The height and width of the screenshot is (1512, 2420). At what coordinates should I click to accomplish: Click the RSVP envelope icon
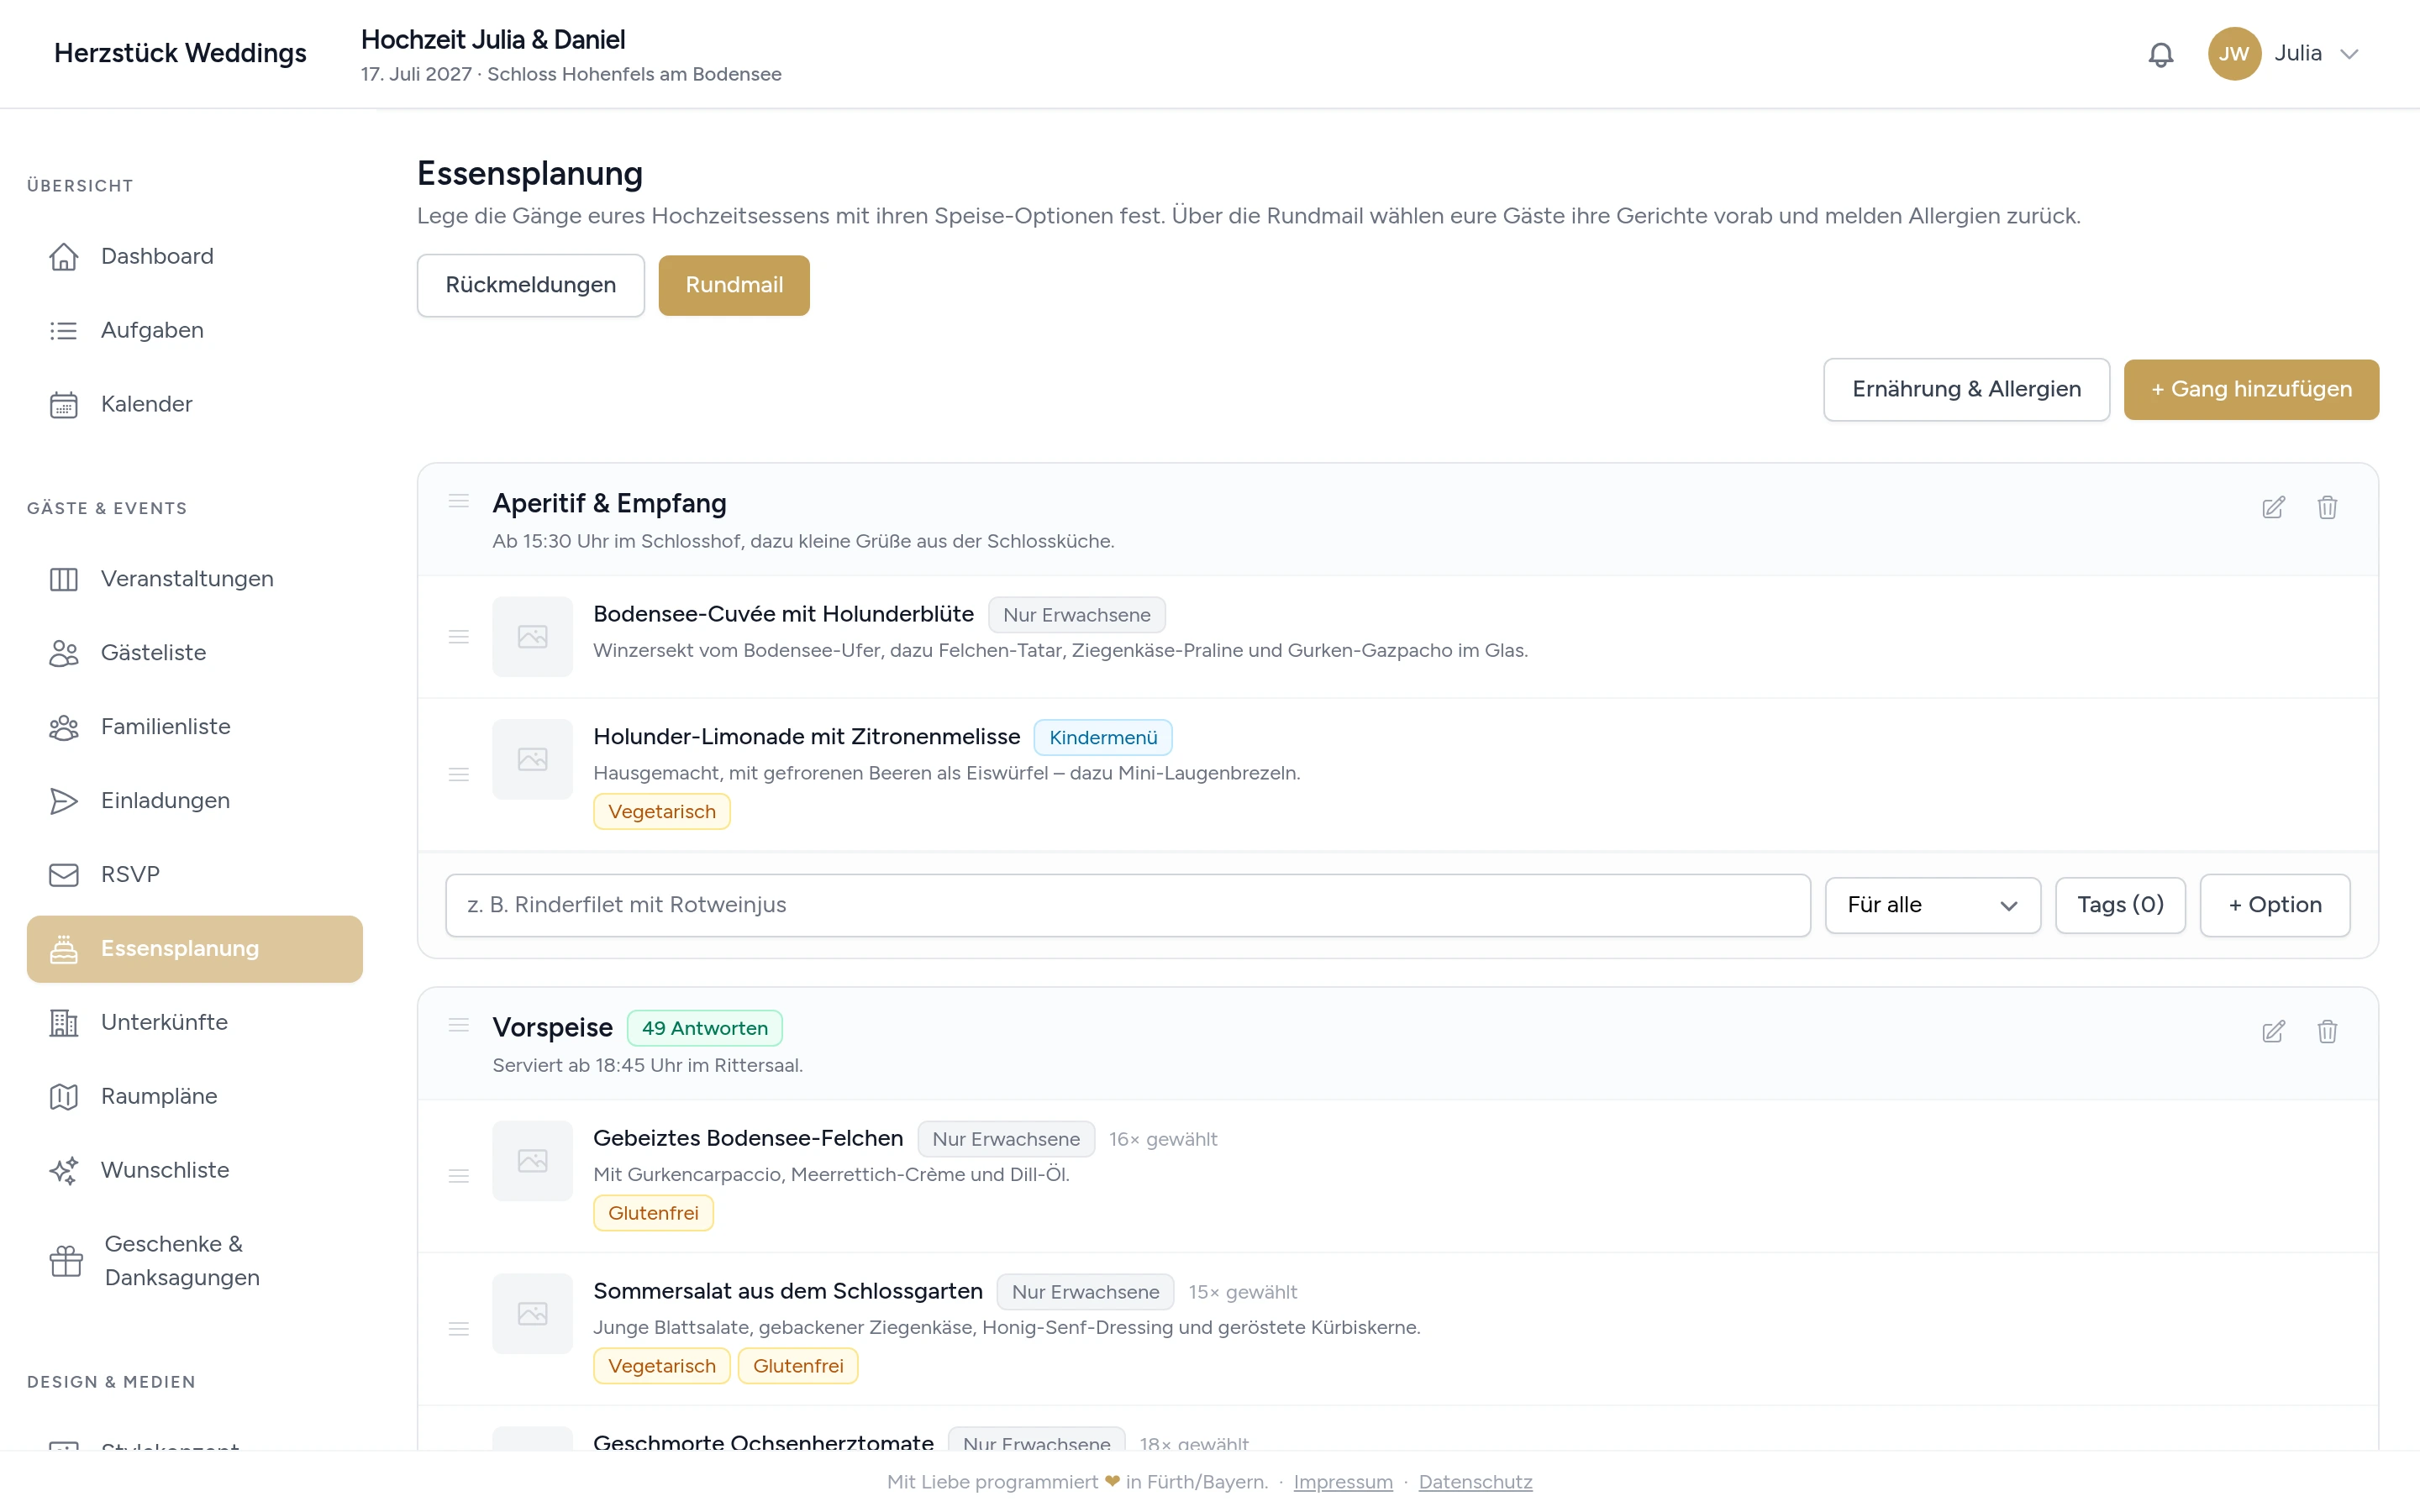click(64, 875)
